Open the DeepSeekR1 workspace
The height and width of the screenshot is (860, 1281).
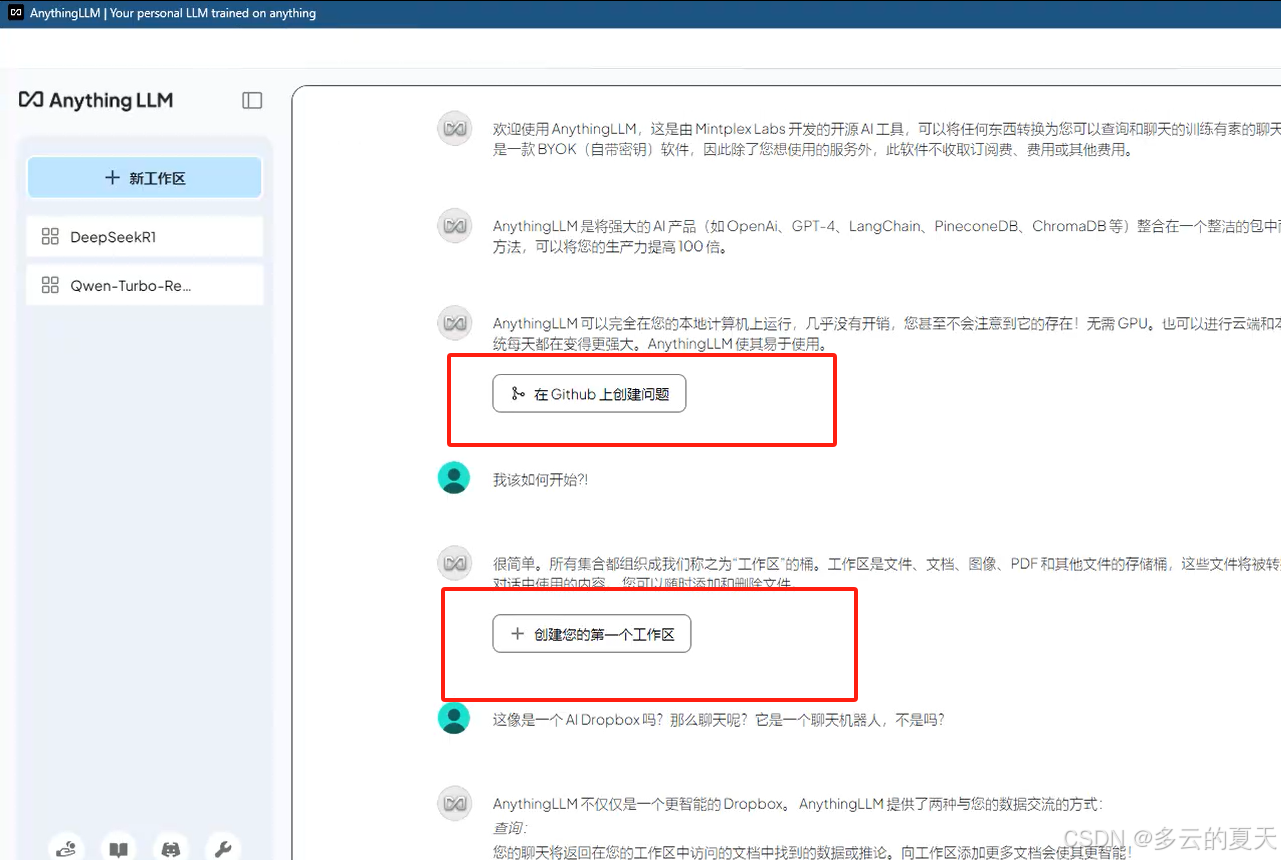(144, 237)
